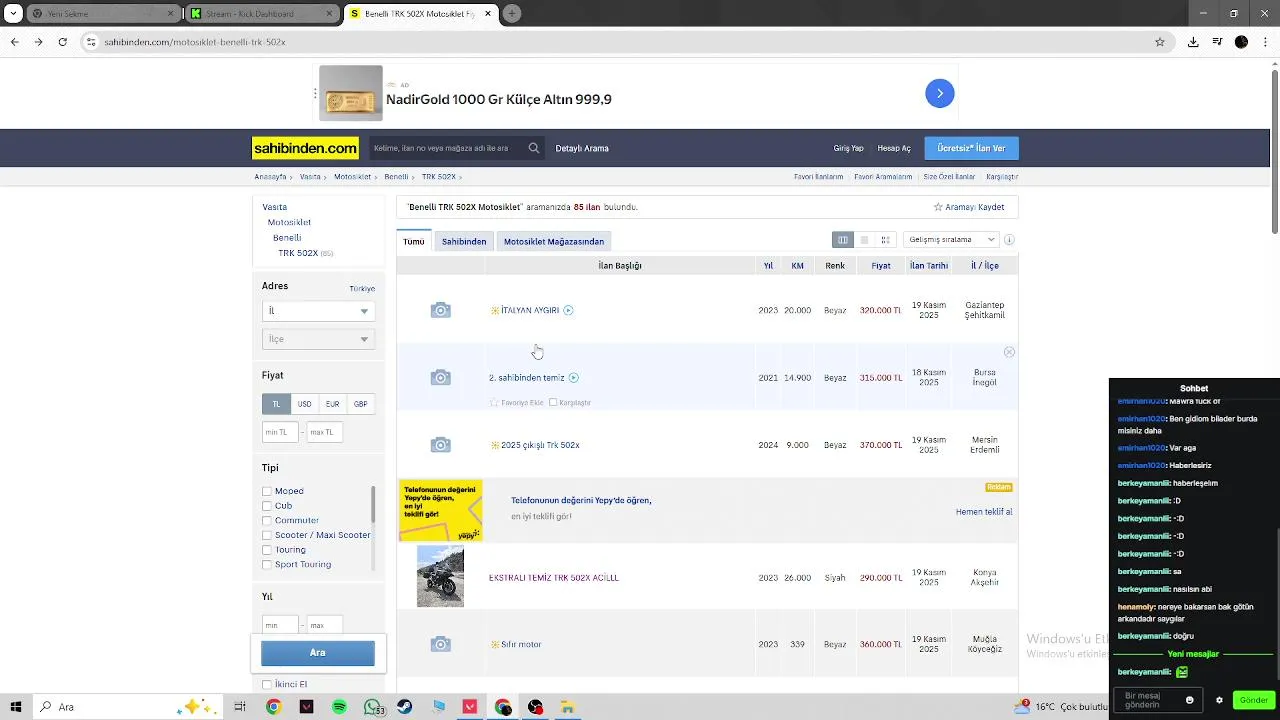The width and height of the screenshot is (1280, 720).
Task: Click the min TL price field
Action: point(280,432)
